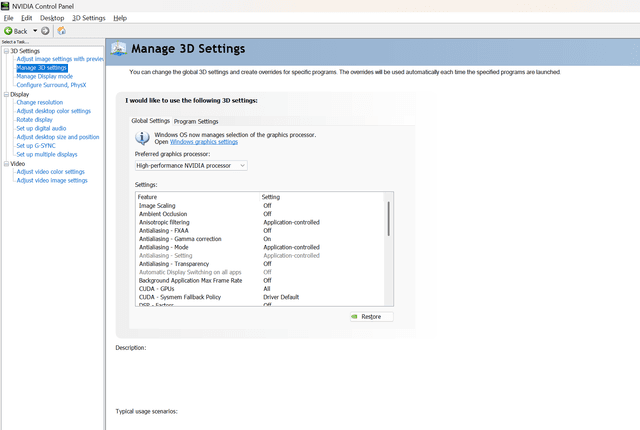Click the settings list vertical scrollbar
The image size is (640, 430).
[389, 219]
